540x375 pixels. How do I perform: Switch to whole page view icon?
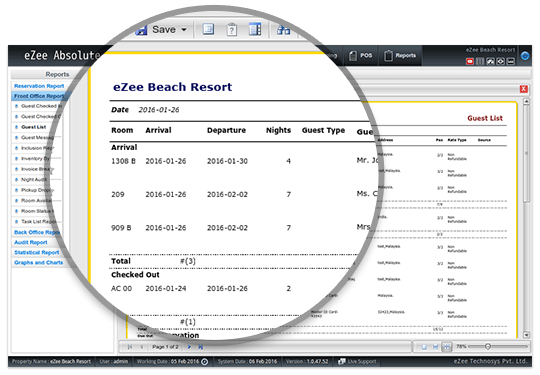[447, 347]
